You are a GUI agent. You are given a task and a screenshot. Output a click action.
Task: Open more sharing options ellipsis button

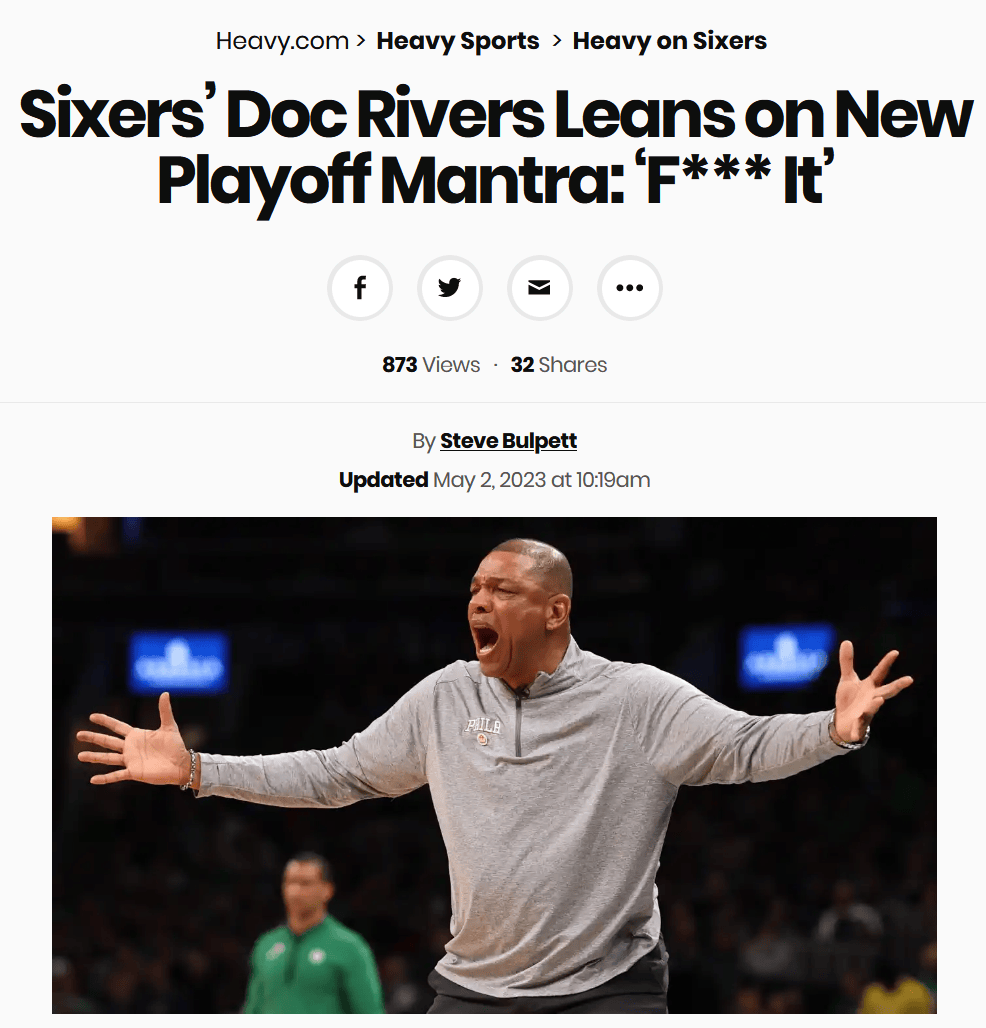629,288
